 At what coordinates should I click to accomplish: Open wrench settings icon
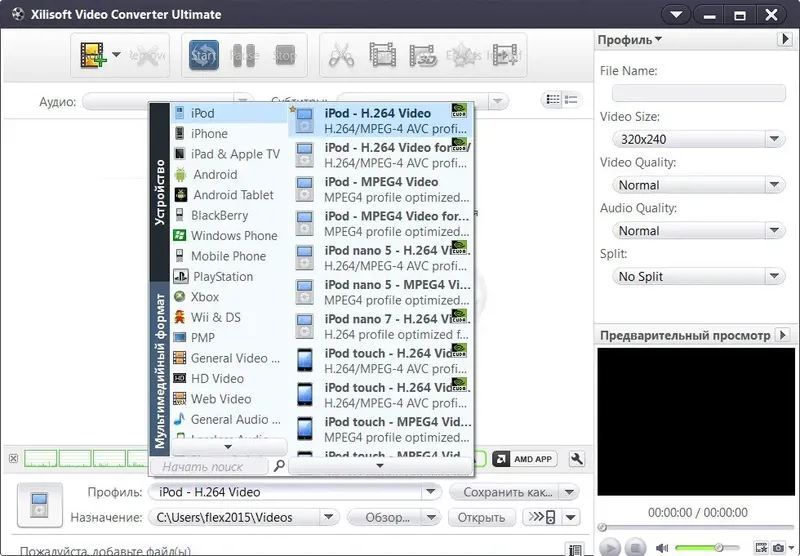click(577, 459)
